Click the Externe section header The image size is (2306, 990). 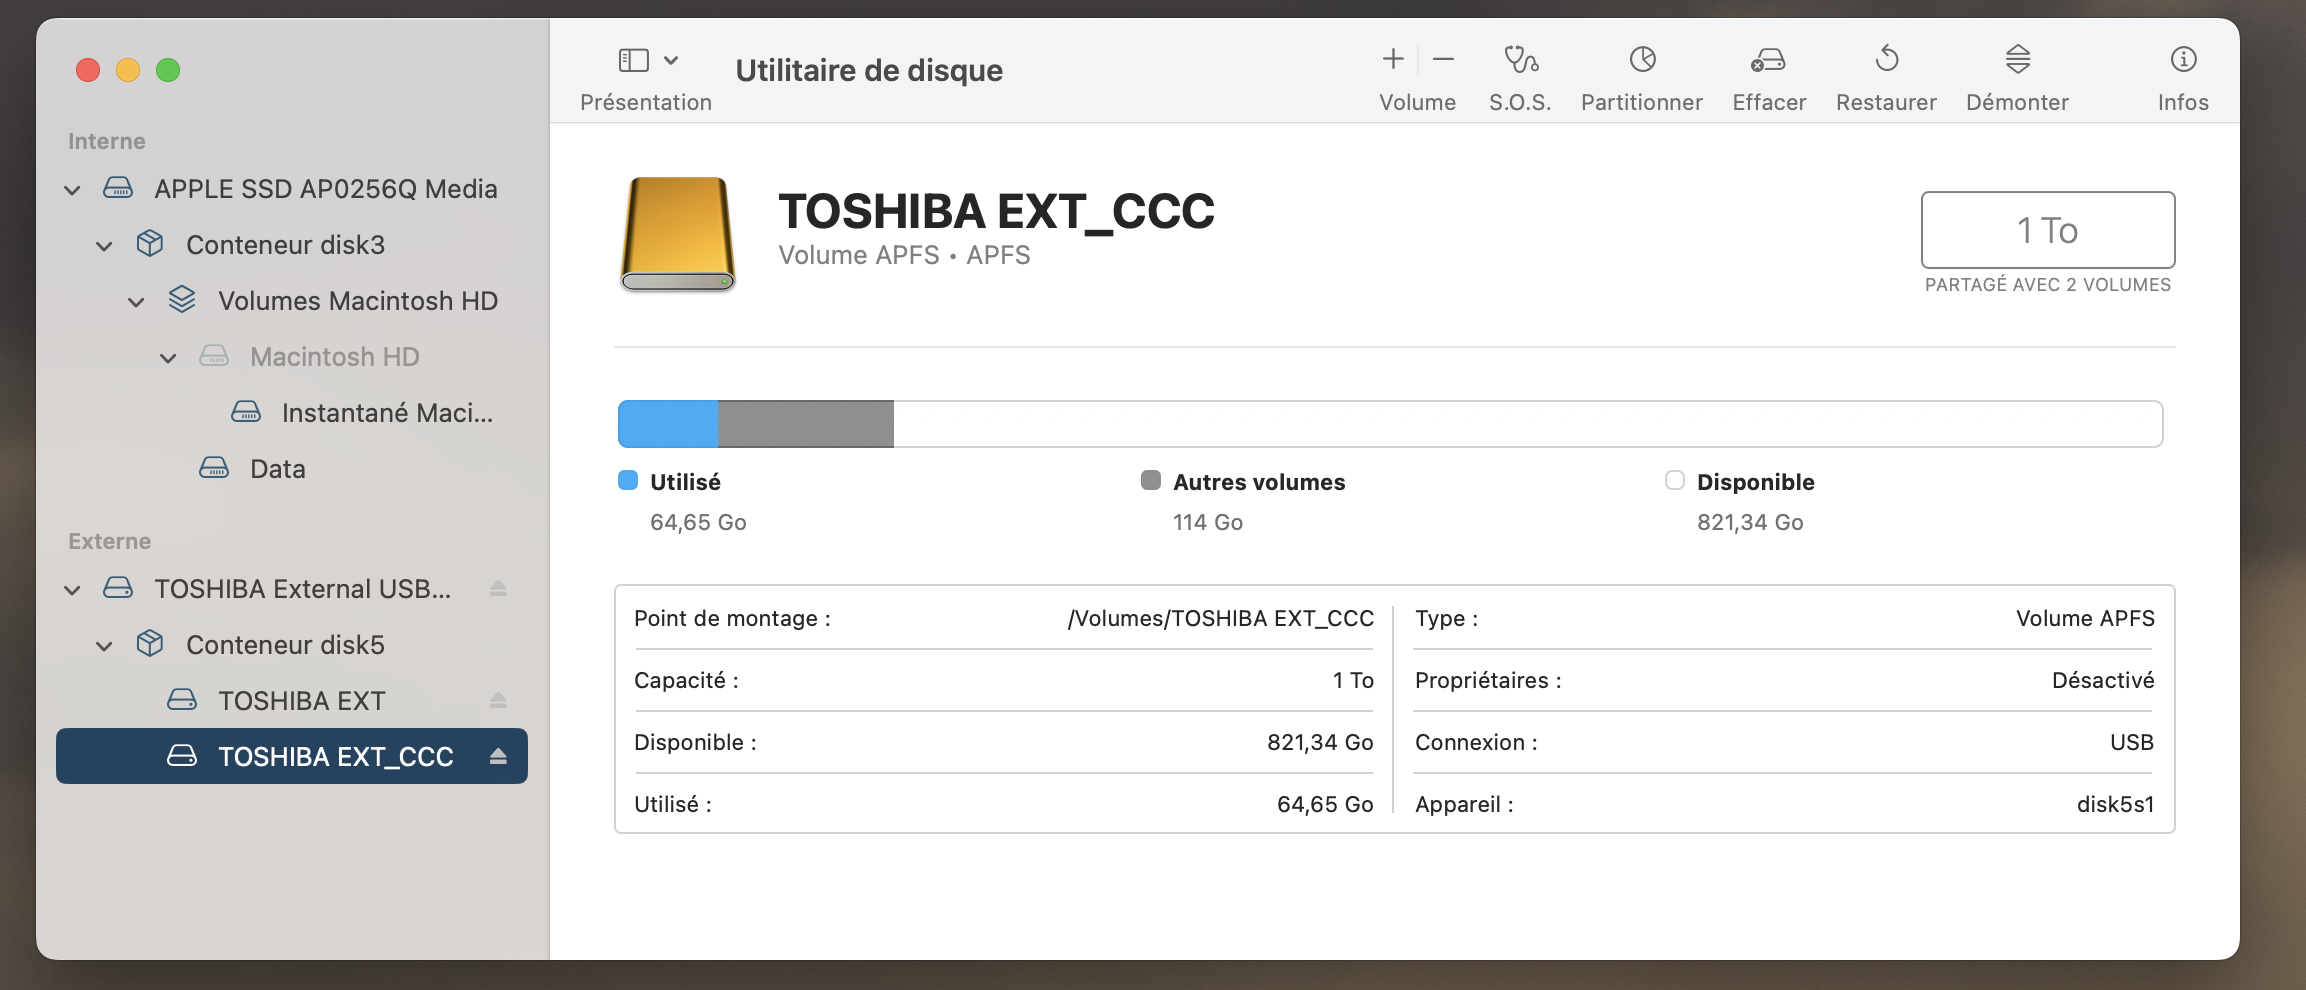click(110, 542)
